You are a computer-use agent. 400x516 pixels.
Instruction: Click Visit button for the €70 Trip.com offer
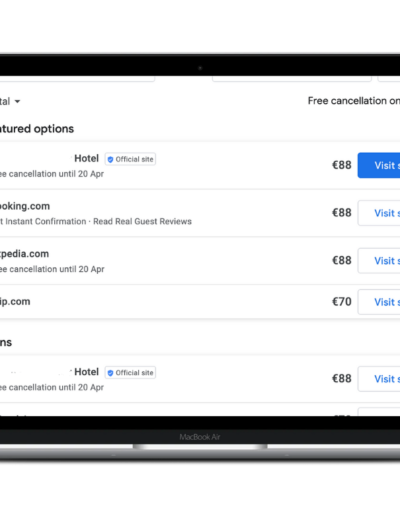pos(379,302)
